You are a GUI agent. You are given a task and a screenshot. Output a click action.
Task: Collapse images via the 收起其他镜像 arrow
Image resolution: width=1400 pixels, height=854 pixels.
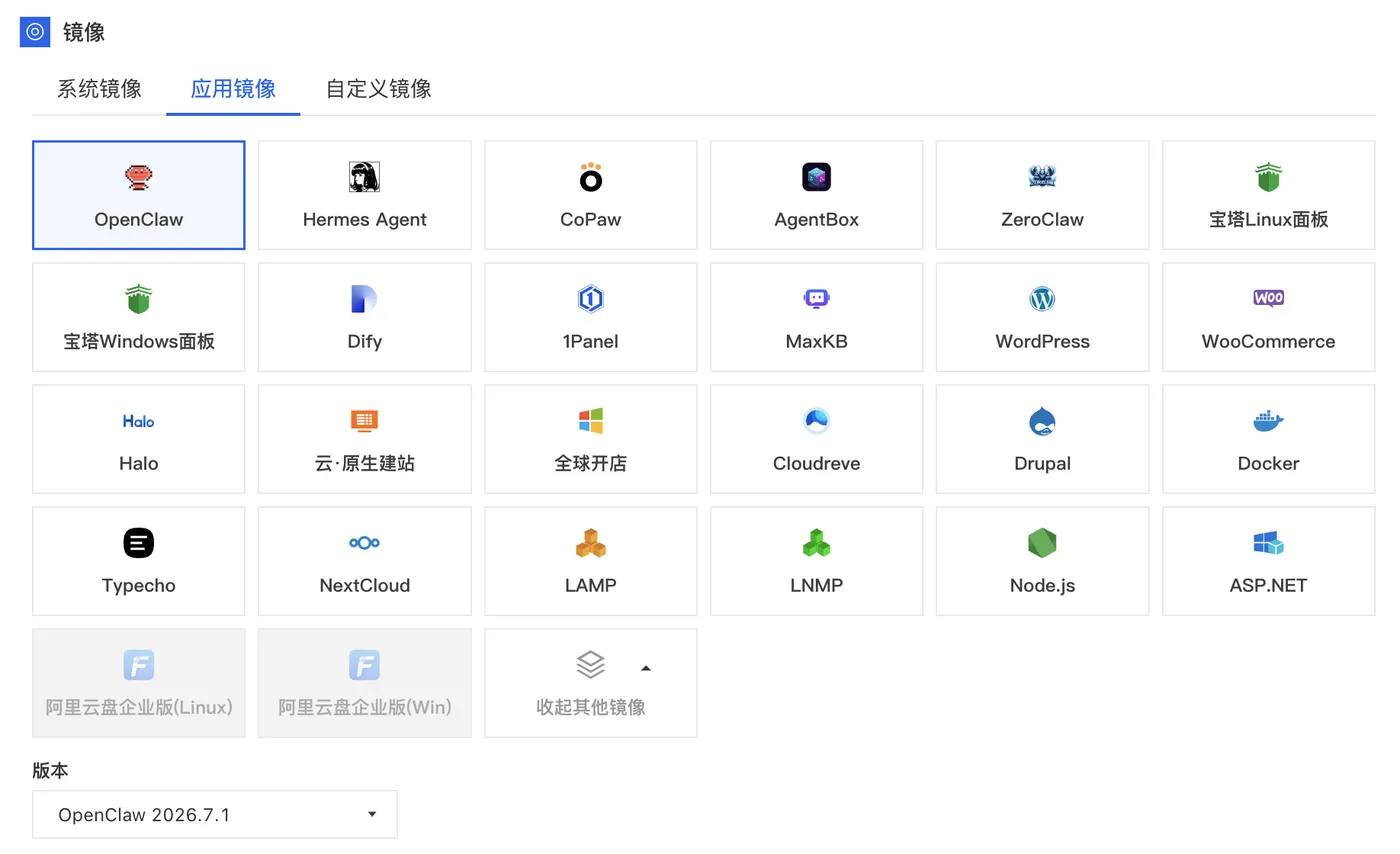point(646,668)
